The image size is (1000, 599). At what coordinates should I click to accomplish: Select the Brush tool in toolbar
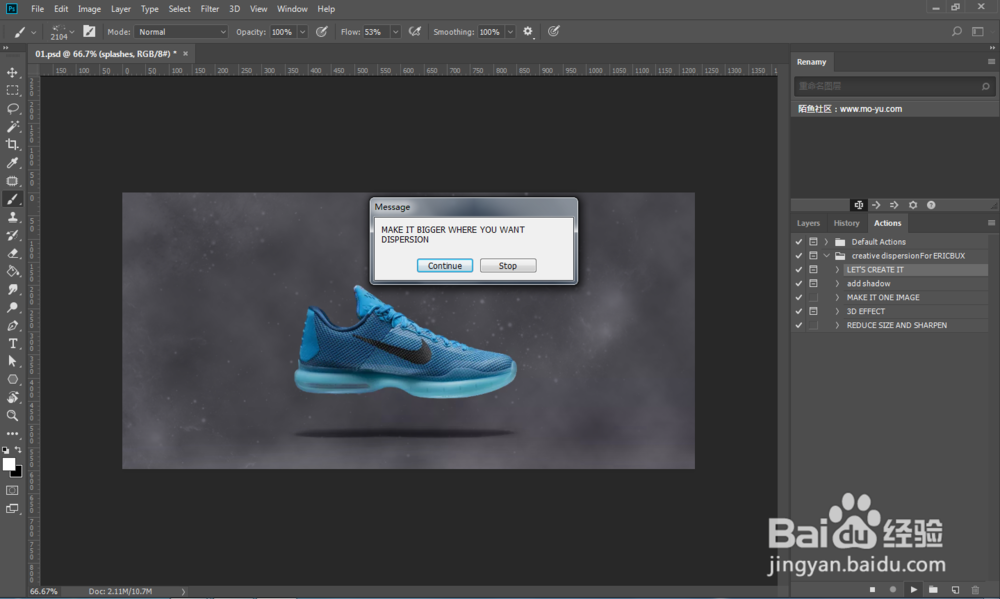coord(12,199)
